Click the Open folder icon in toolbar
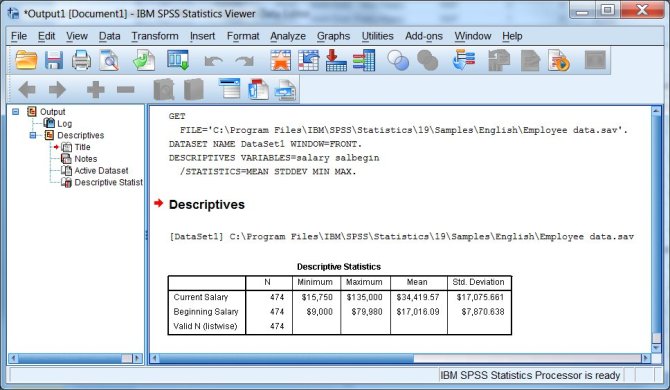 (x=26, y=60)
